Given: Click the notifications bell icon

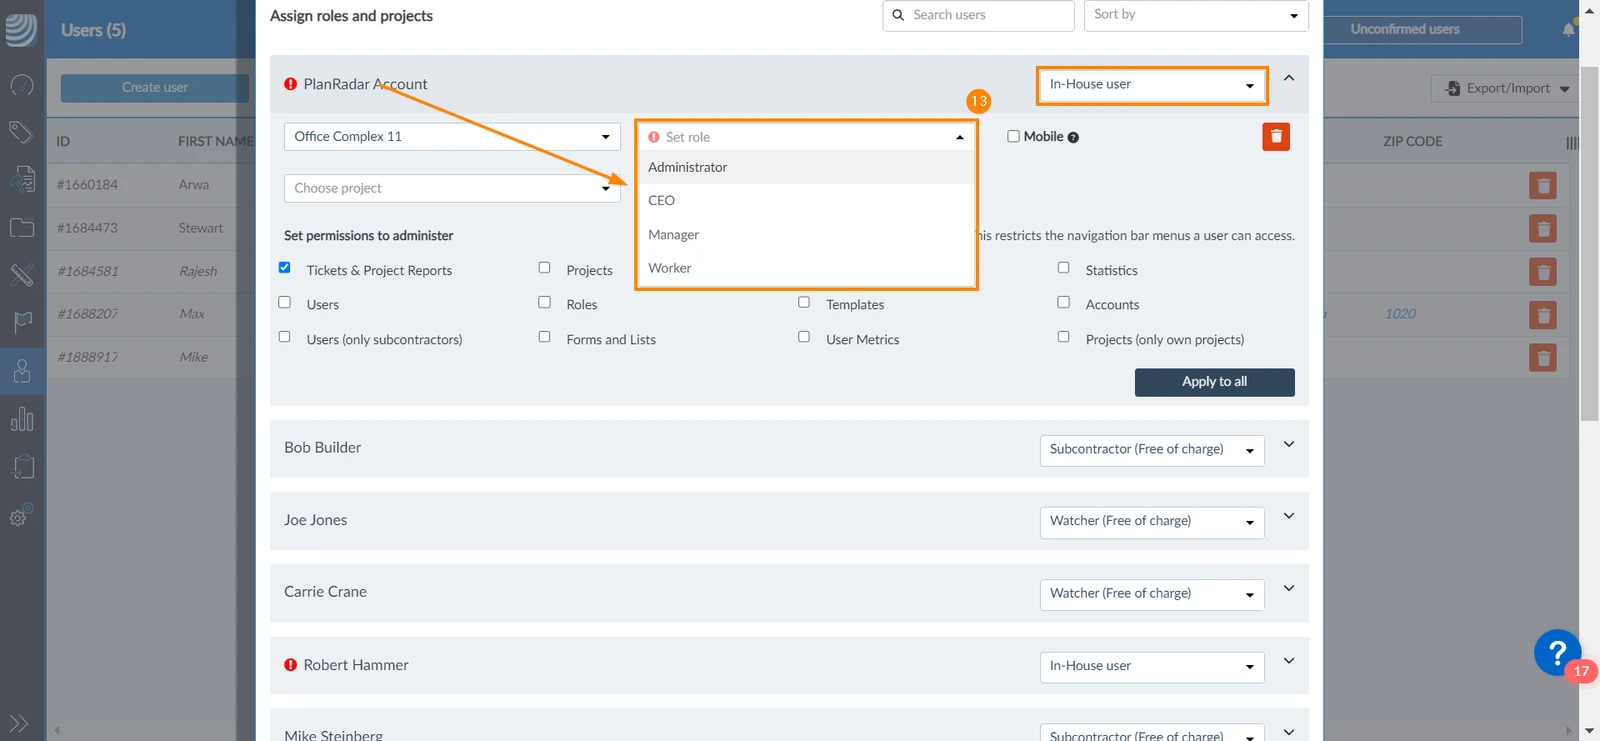Looking at the screenshot, I should (x=1568, y=29).
